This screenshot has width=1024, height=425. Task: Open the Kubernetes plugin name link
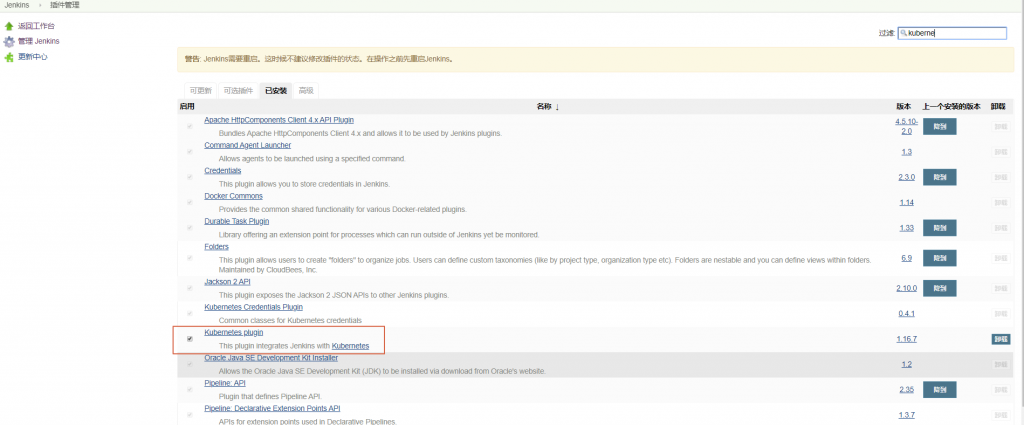tap(234, 332)
